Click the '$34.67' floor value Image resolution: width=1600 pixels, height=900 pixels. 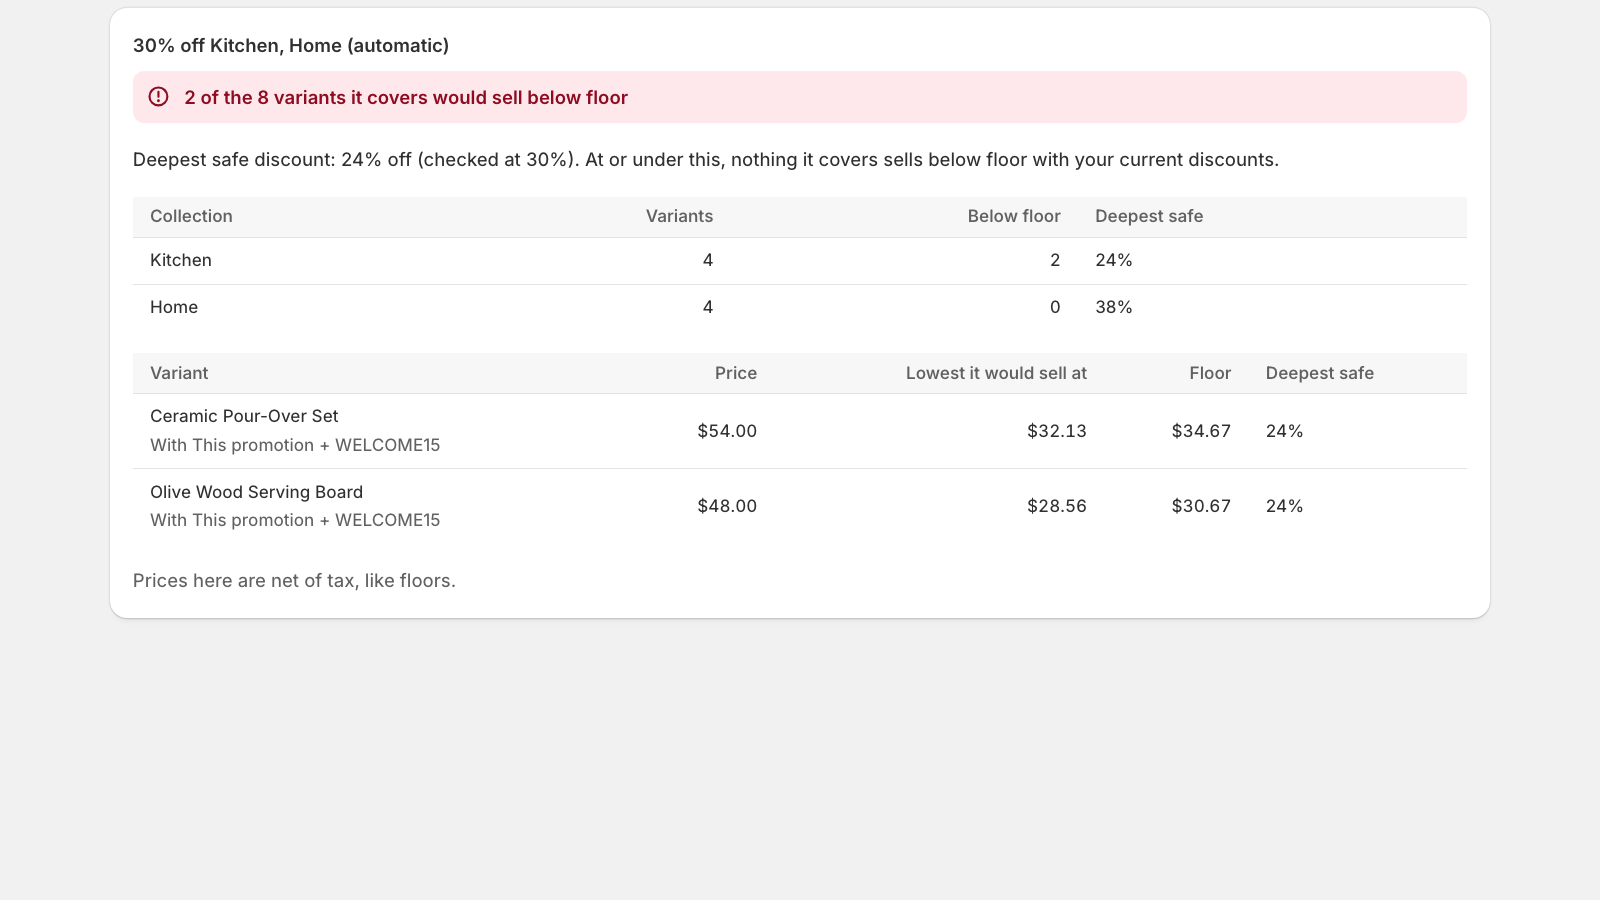click(x=1201, y=431)
